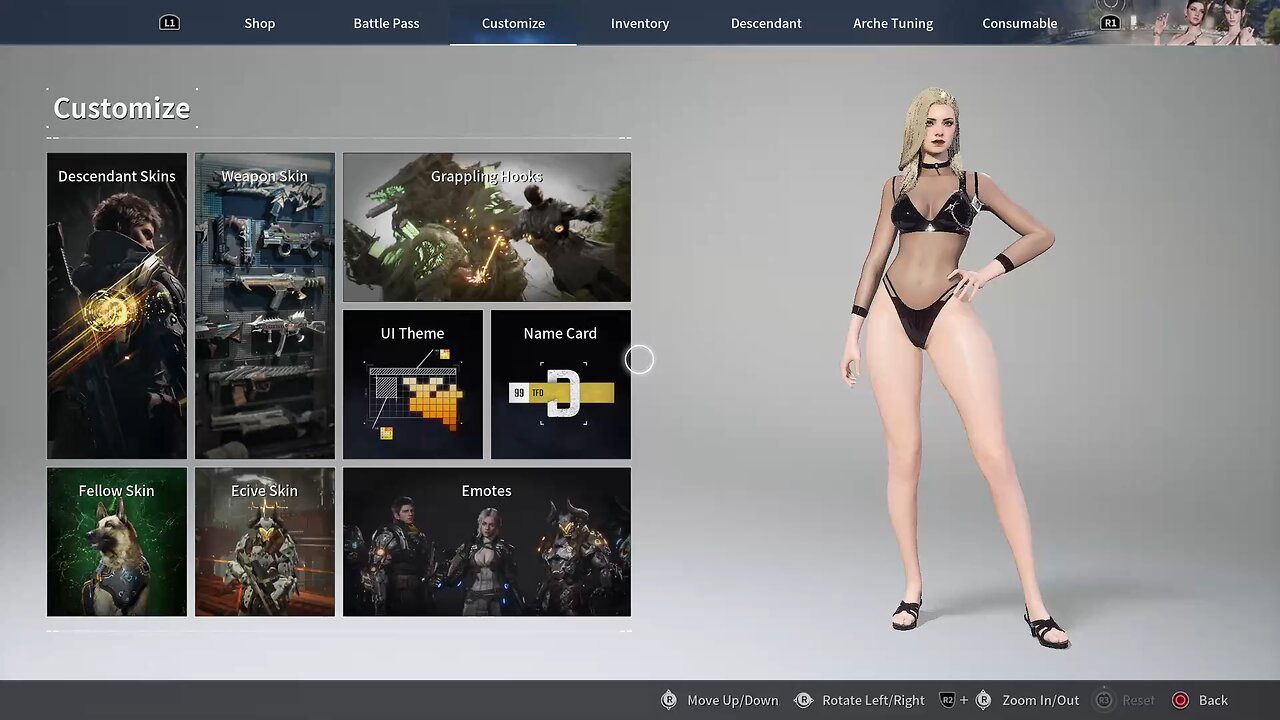Click the R3 Reset stick icon
Image resolution: width=1280 pixels, height=720 pixels.
pos(1104,700)
